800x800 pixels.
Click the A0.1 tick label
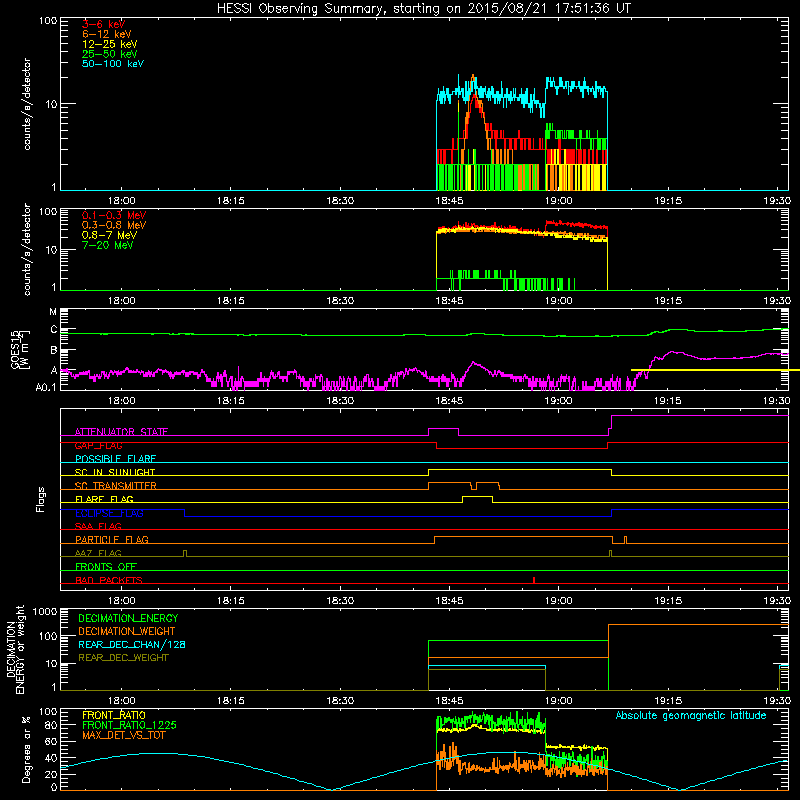tap(45, 387)
